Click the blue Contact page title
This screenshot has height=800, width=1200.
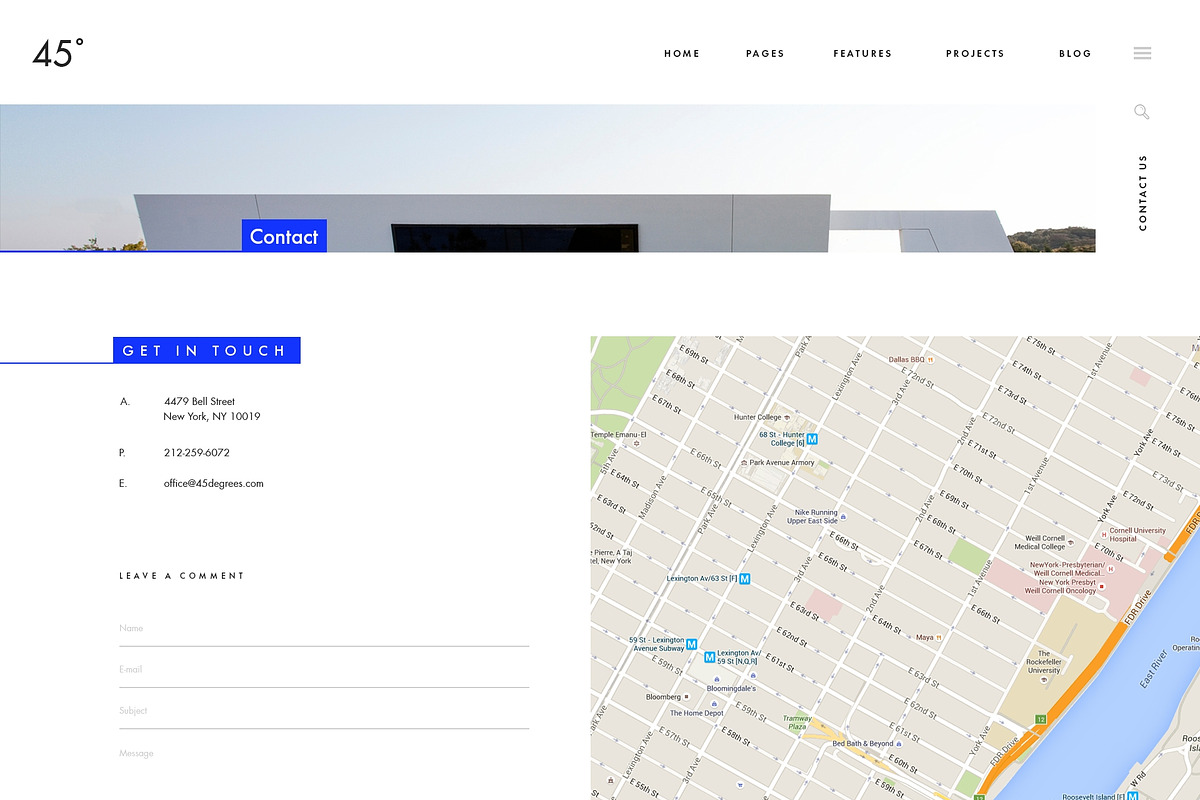(284, 236)
